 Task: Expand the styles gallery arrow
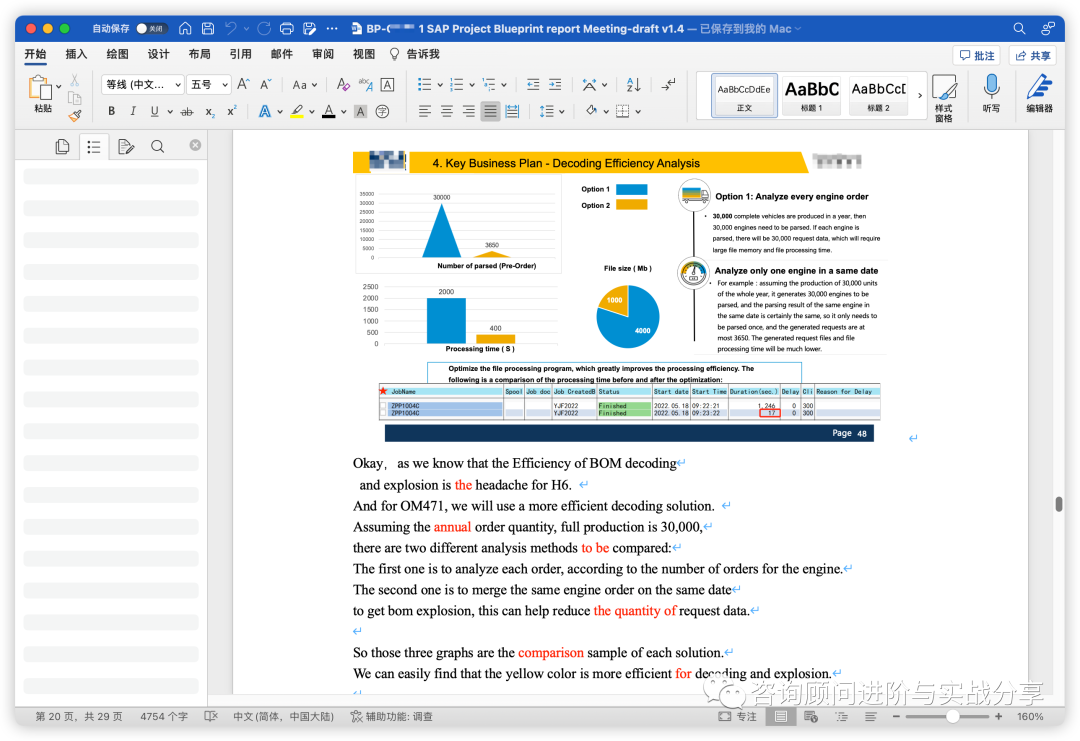point(920,96)
